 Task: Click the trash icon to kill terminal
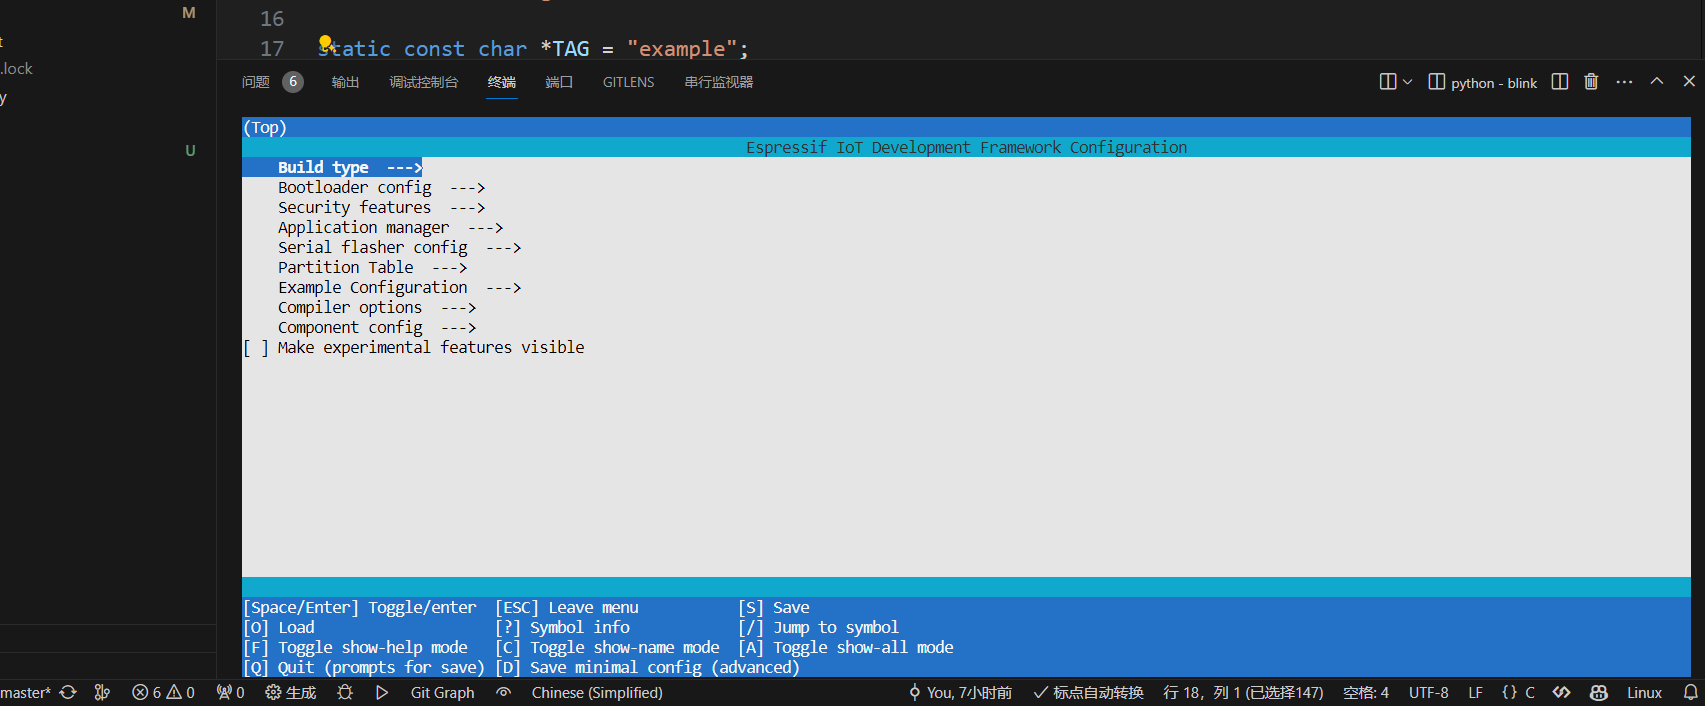coord(1591,82)
